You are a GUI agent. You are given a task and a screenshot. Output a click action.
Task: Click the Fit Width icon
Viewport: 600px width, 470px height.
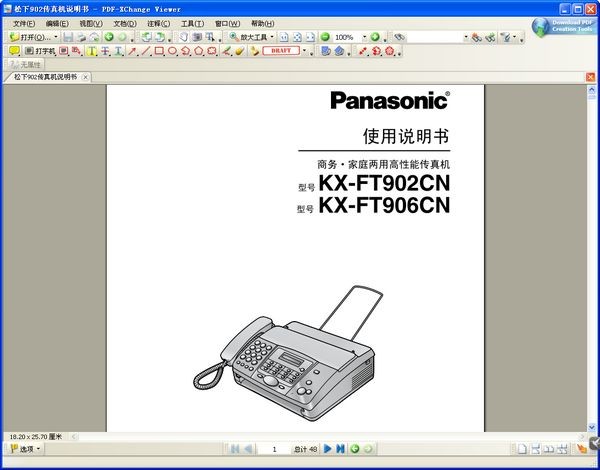[310, 37]
